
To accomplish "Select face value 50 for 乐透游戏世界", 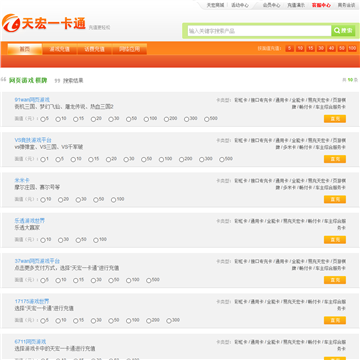I will pos(78,240).
